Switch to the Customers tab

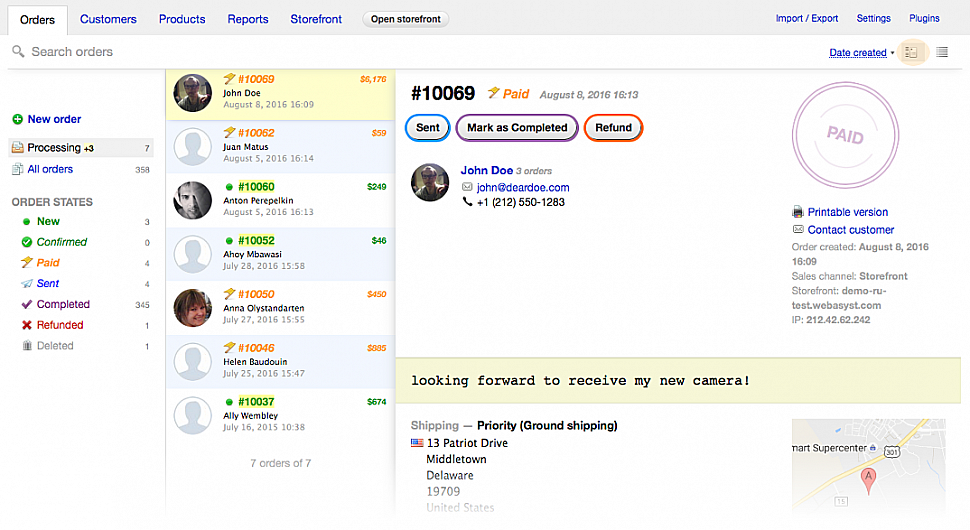pyautogui.click(x=108, y=19)
